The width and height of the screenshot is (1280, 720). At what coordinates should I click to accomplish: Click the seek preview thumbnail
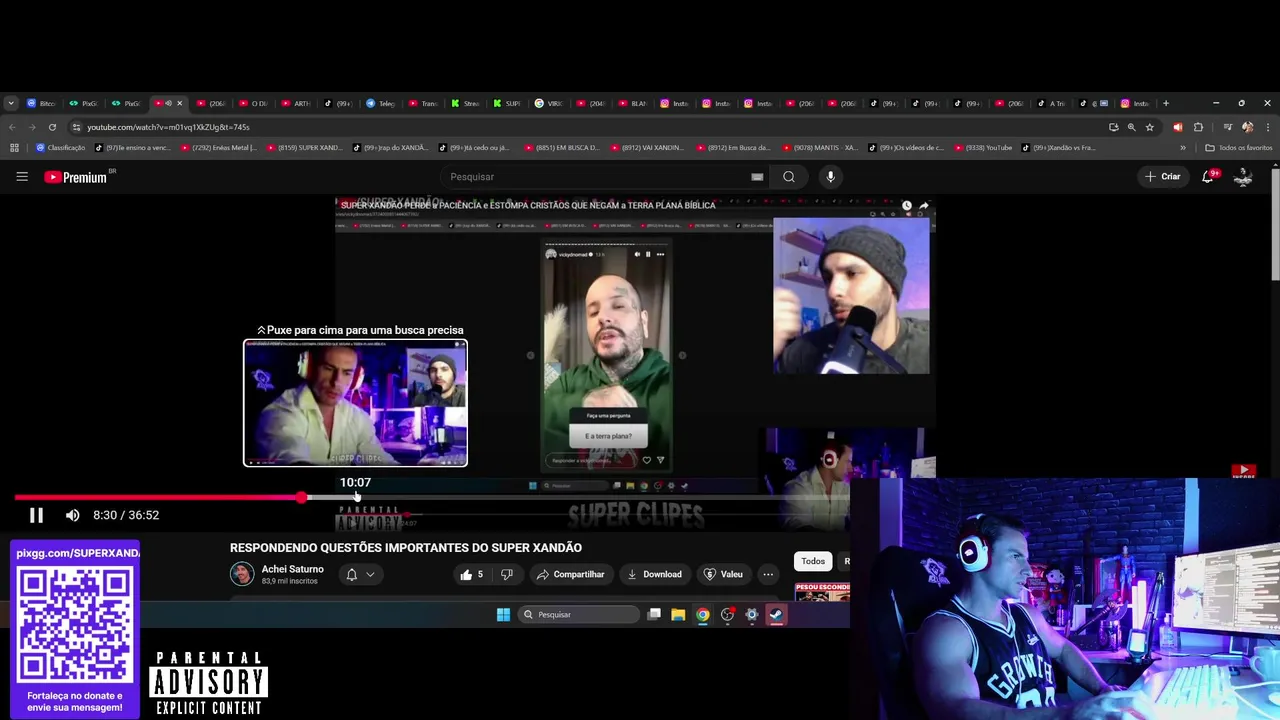[x=355, y=403]
